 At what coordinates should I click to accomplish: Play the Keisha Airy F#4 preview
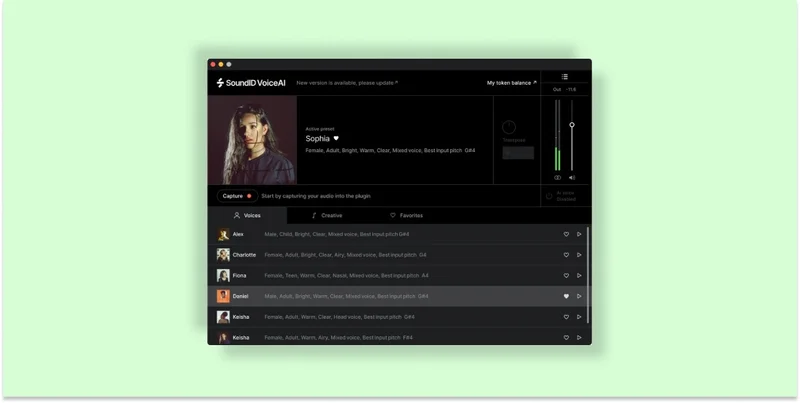pos(579,337)
